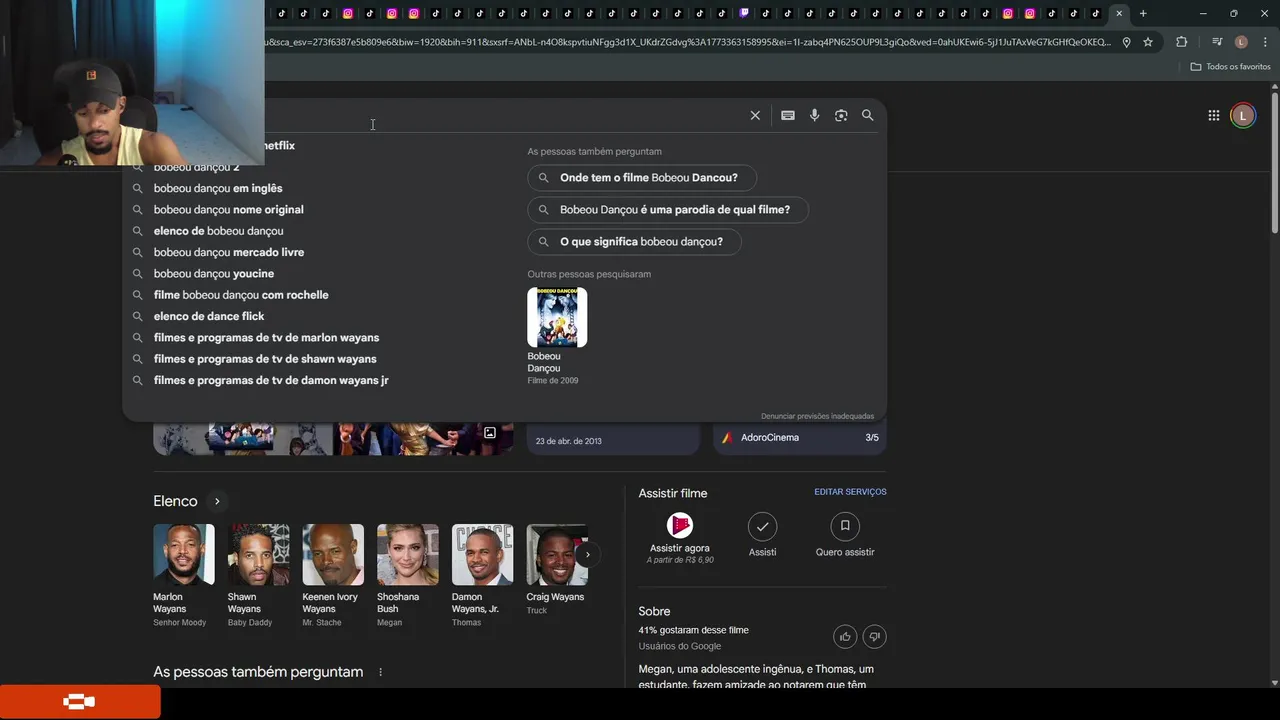This screenshot has width=1280, height=720.
Task: Open the on-screen keyboard input tool
Action: coord(788,116)
